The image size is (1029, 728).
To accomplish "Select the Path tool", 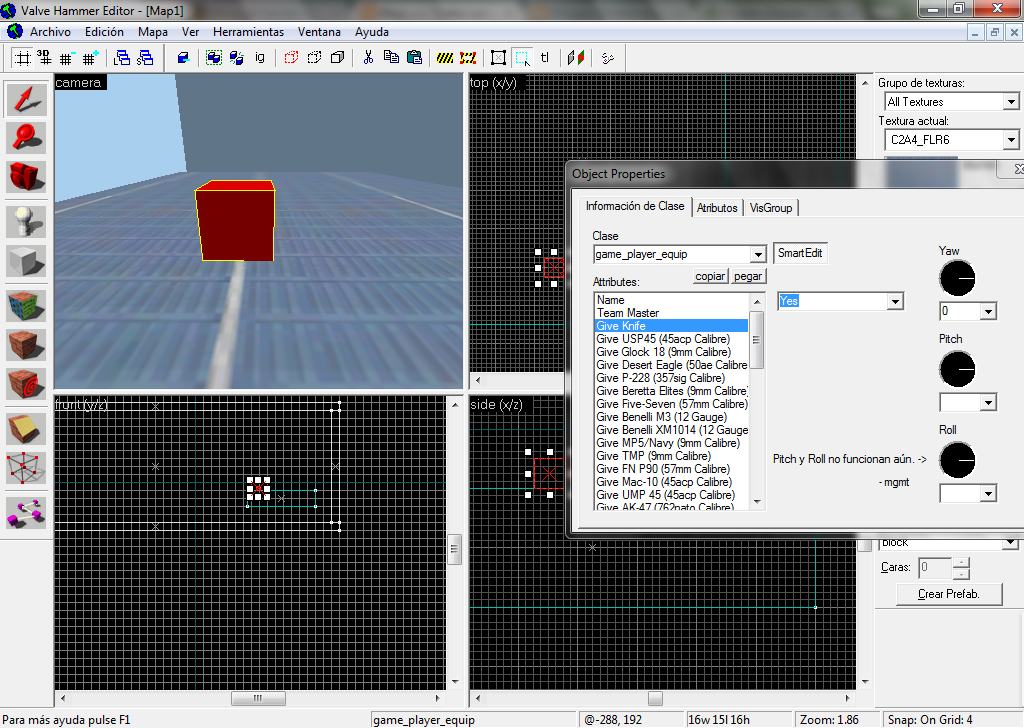I will 26,513.
